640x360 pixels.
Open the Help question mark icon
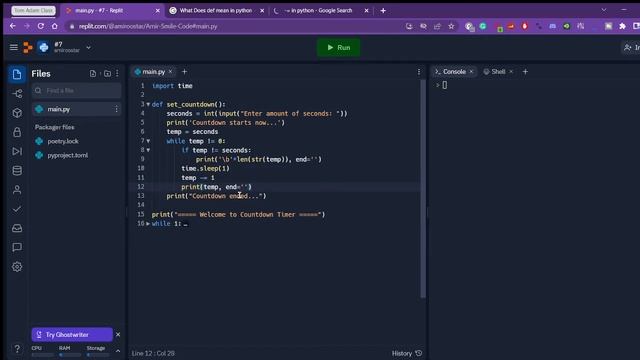(17, 349)
